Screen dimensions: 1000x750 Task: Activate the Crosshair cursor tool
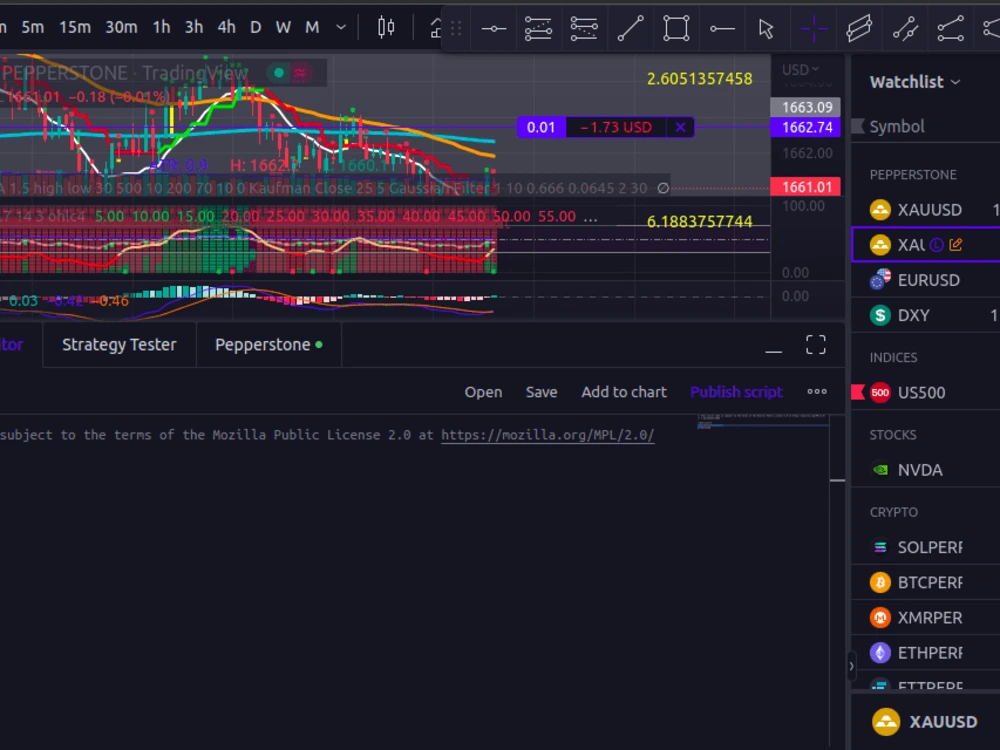[814, 28]
